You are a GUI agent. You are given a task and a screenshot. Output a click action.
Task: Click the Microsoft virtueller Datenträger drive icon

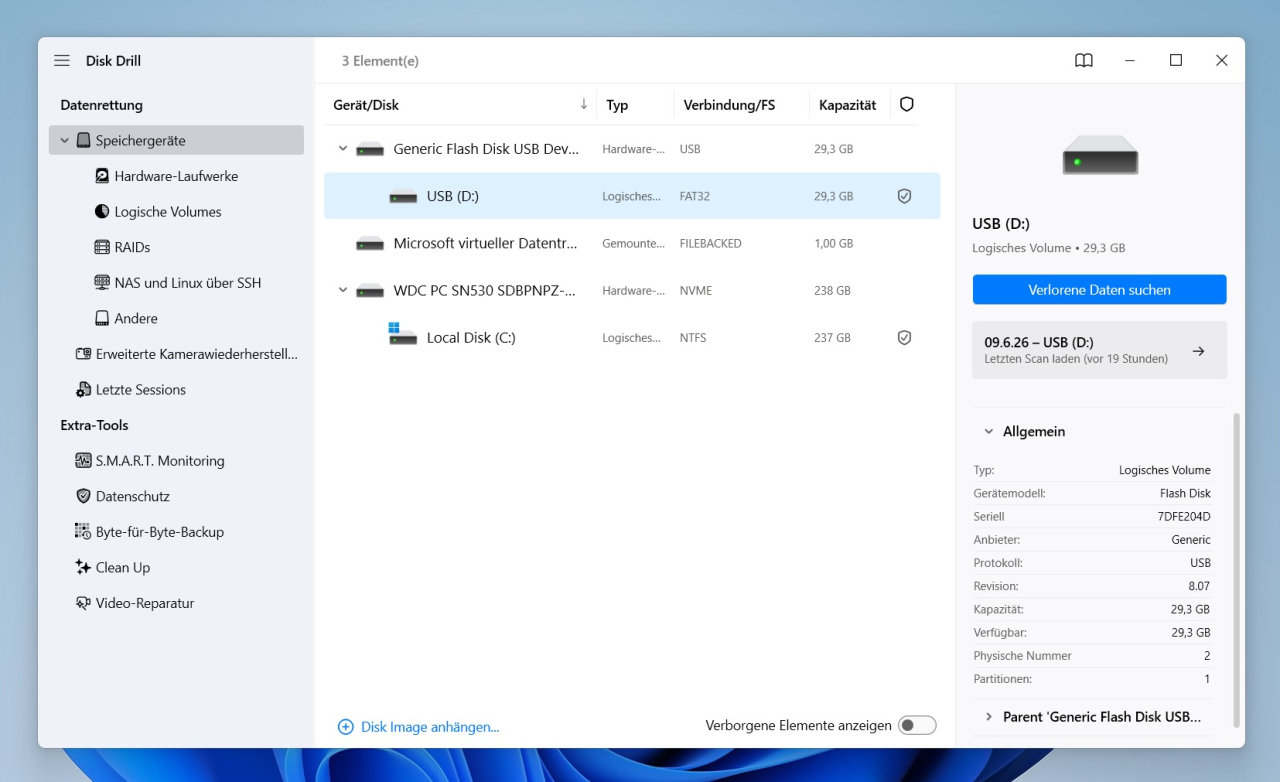coord(370,244)
